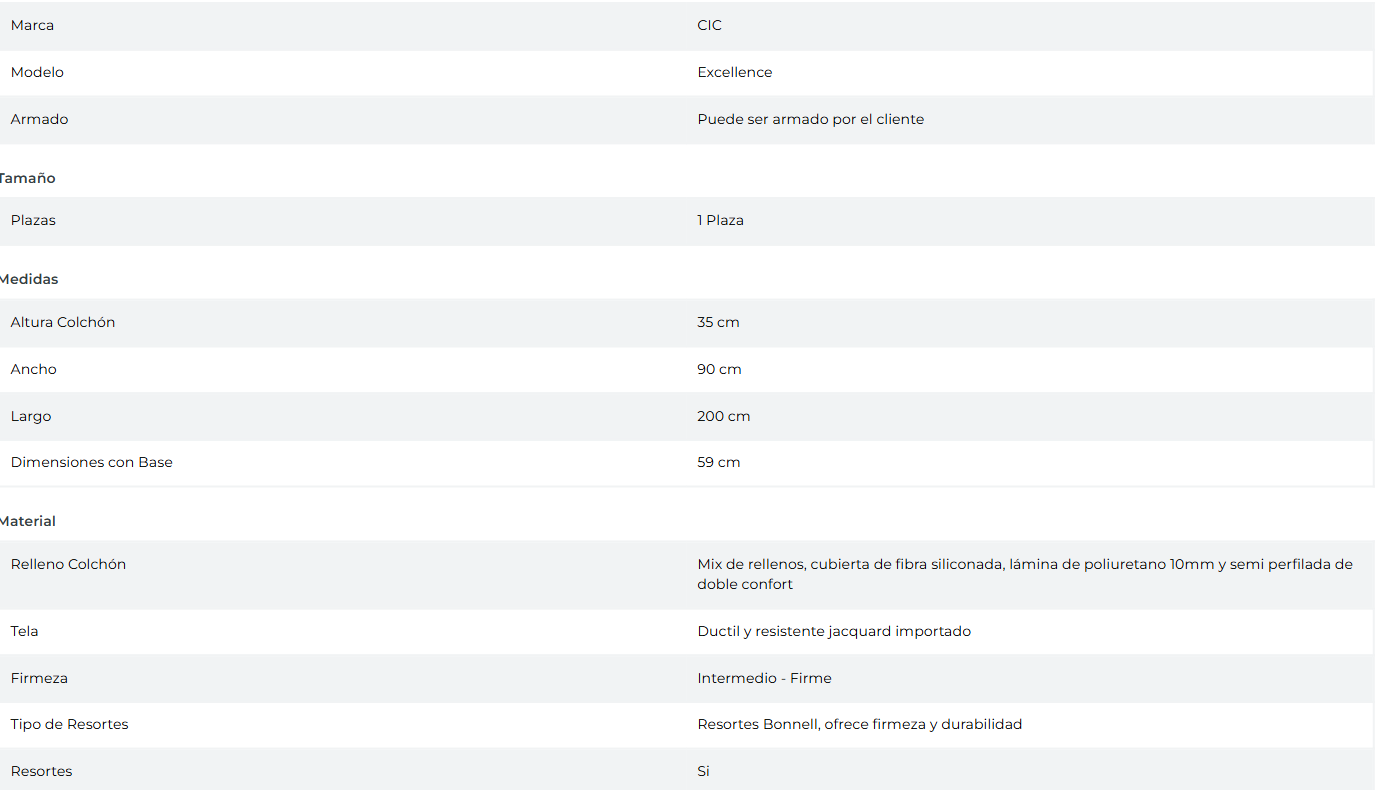This screenshot has height=790, width=1396.
Task: Click the Excellence model value
Action: point(734,72)
